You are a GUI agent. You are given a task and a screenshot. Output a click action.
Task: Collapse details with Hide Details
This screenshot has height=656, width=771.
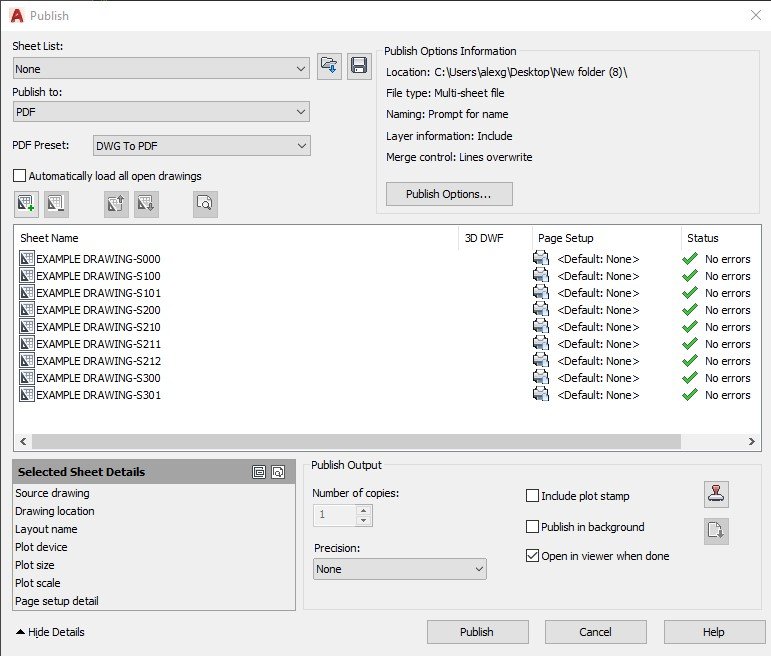point(50,632)
